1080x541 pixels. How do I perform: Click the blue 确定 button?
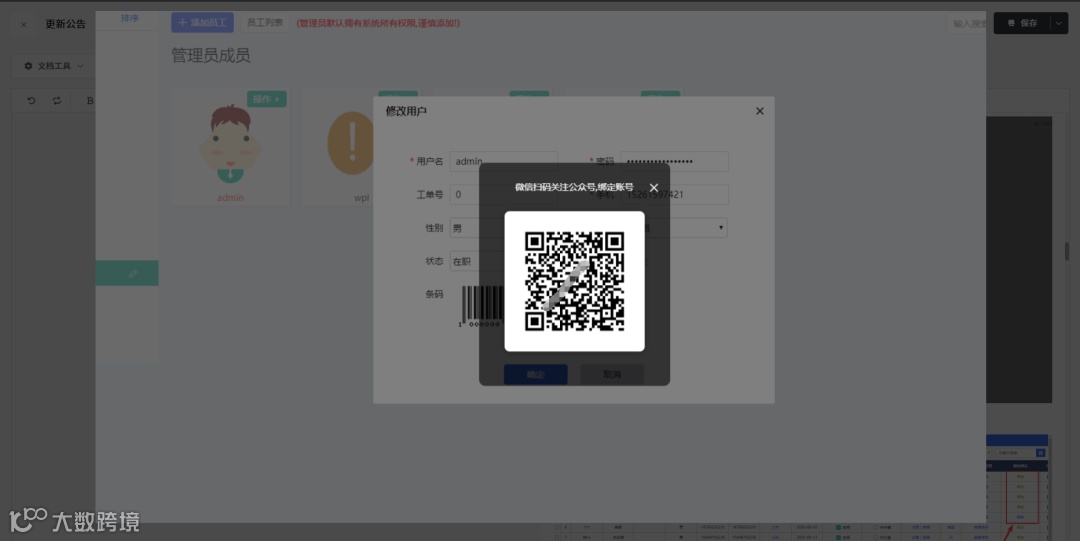[x=536, y=374]
